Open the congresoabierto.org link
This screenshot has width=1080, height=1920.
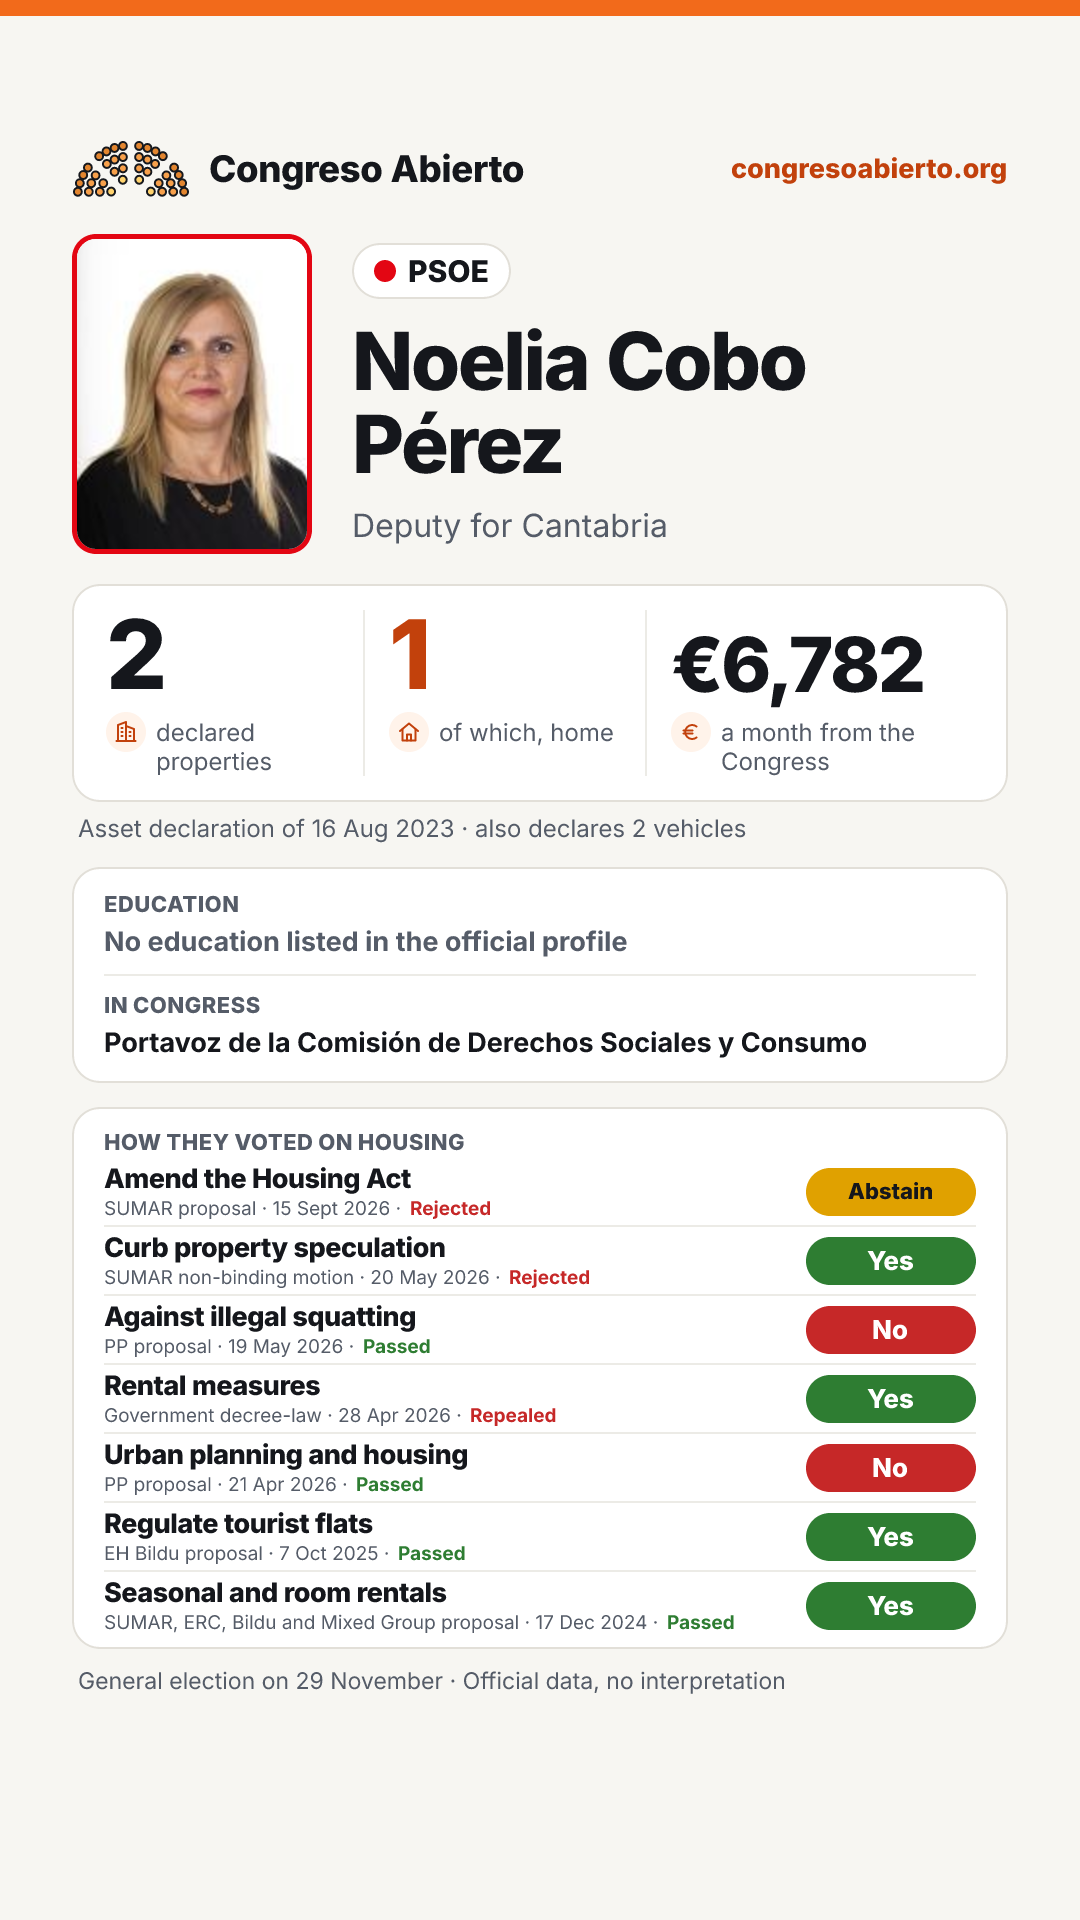pos(869,169)
